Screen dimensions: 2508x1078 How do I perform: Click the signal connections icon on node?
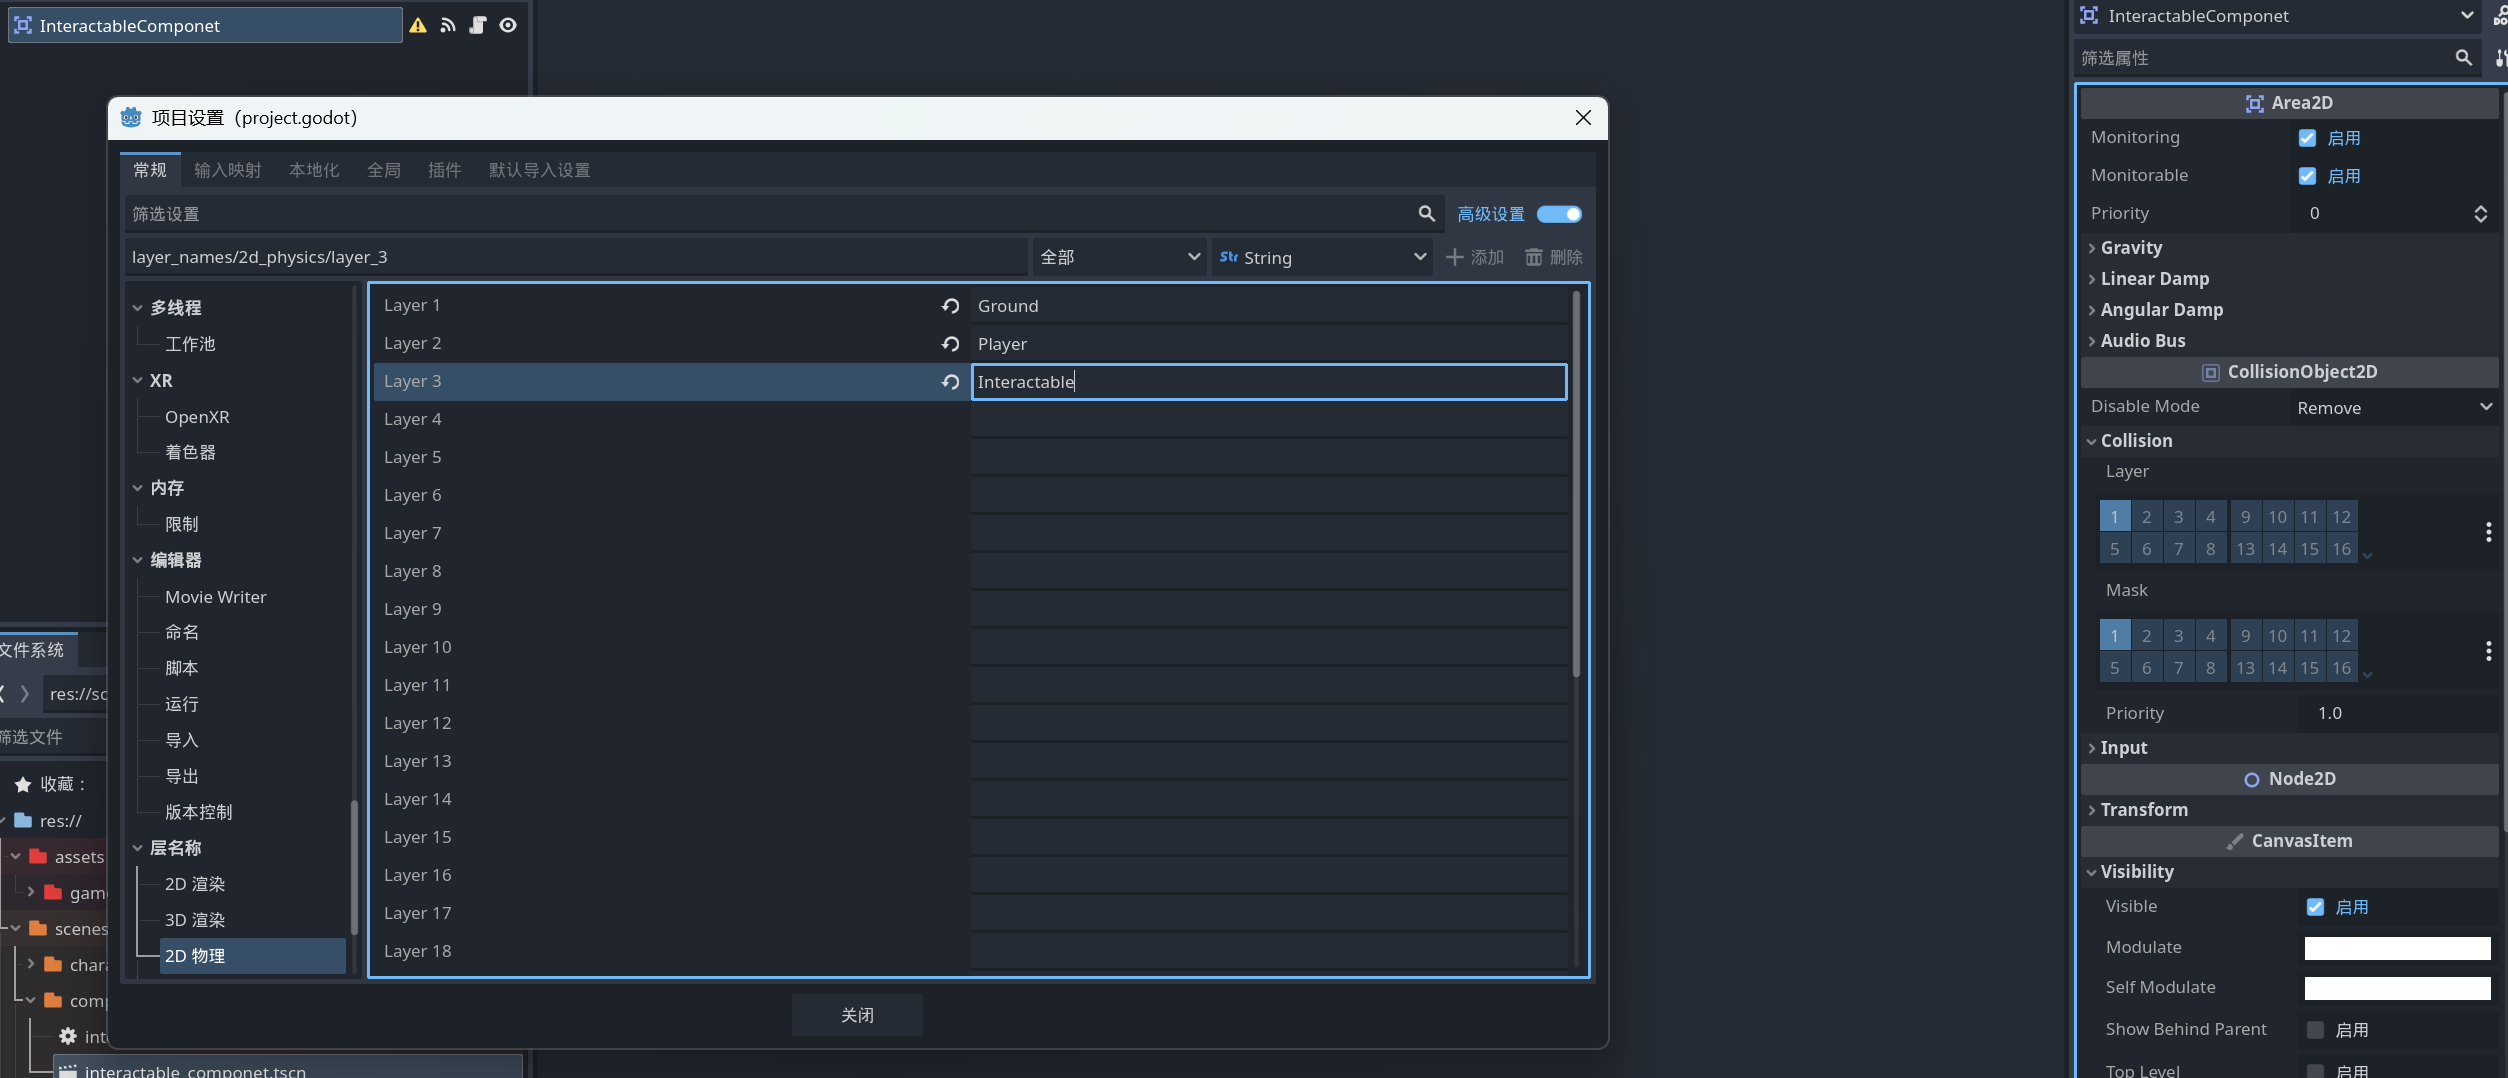tap(448, 26)
